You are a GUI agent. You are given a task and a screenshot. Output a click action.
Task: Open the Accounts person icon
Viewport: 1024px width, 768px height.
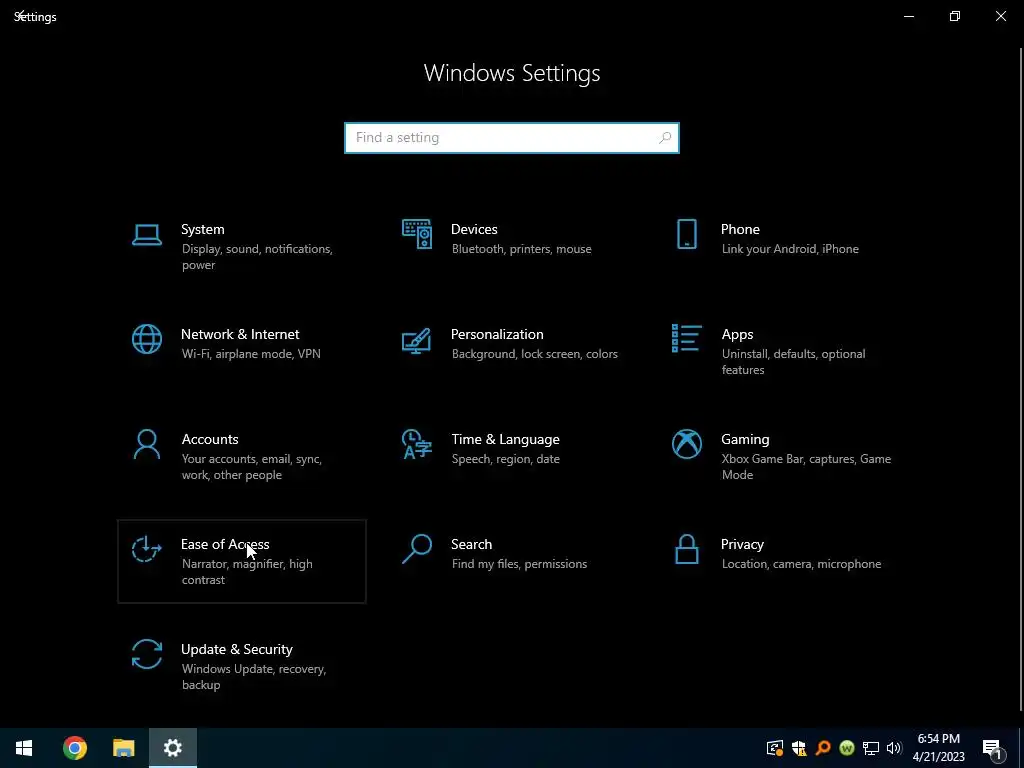pyautogui.click(x=147, y=444)
